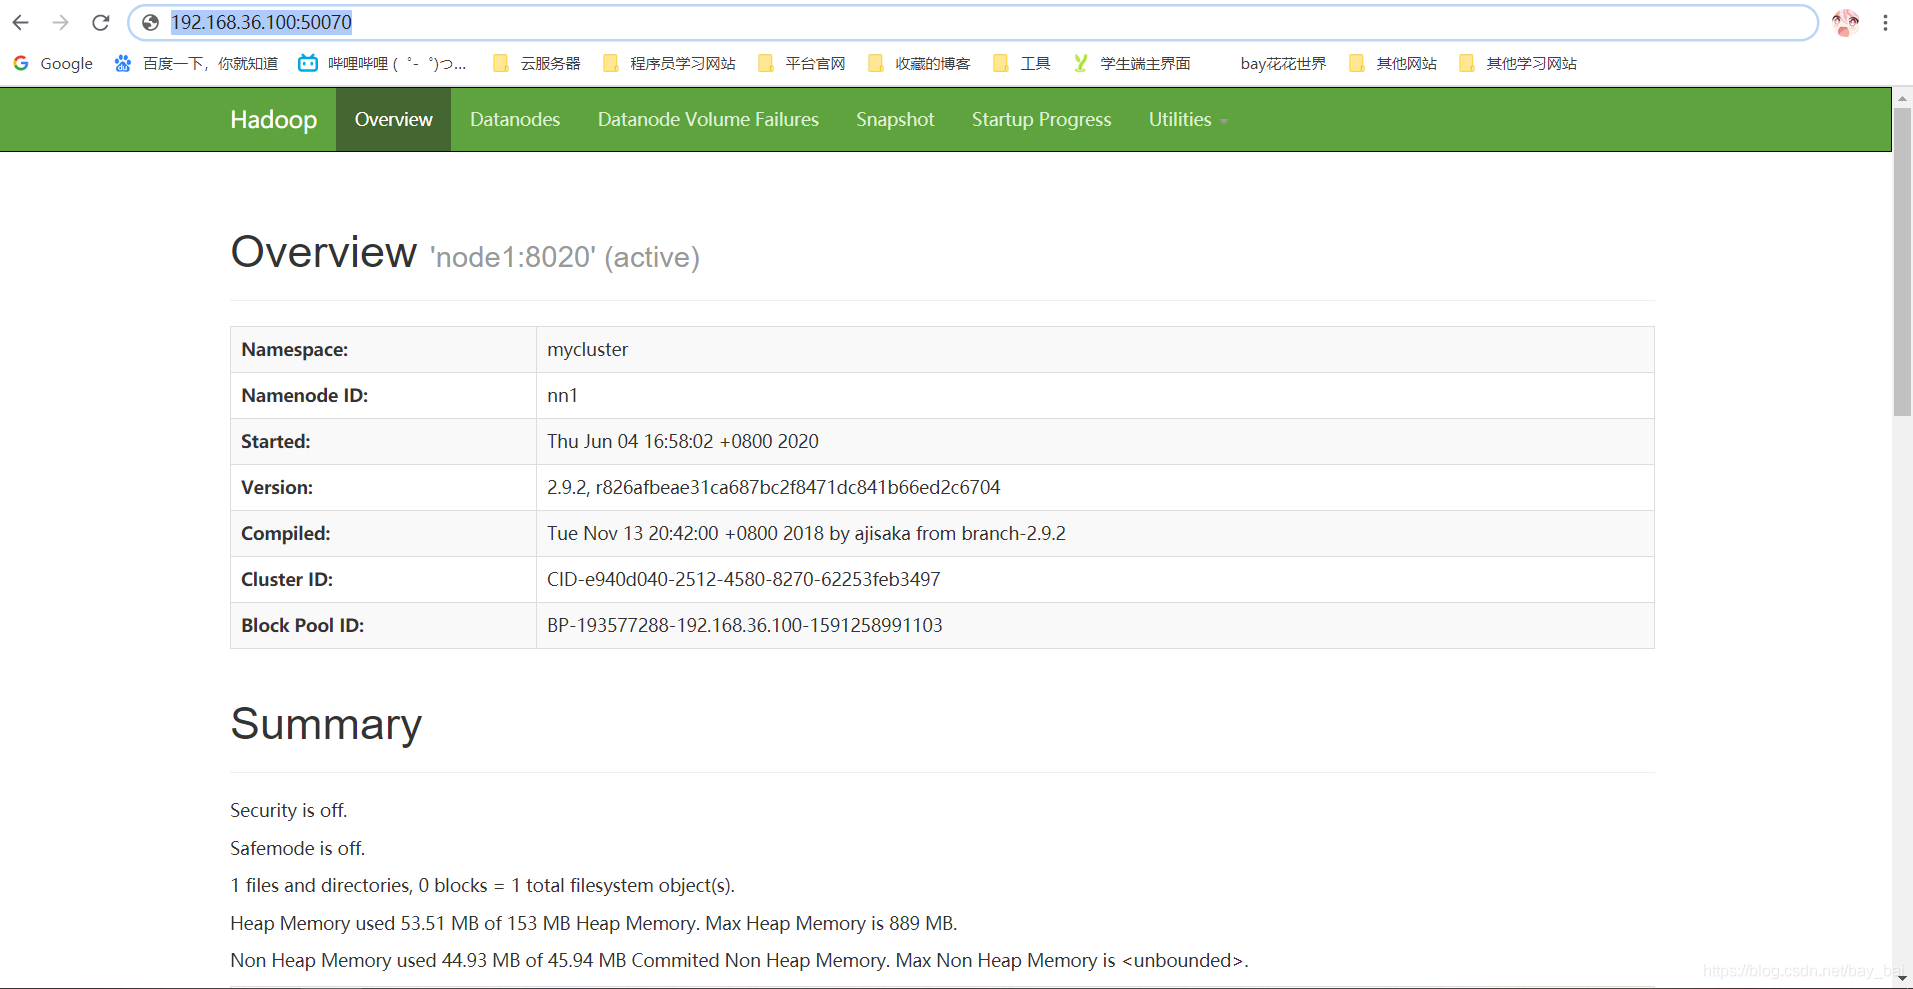Open the 学生端主界面 bookmark
The width and height of the screenshot is (1913, 989).
[x=1131, y=63]
